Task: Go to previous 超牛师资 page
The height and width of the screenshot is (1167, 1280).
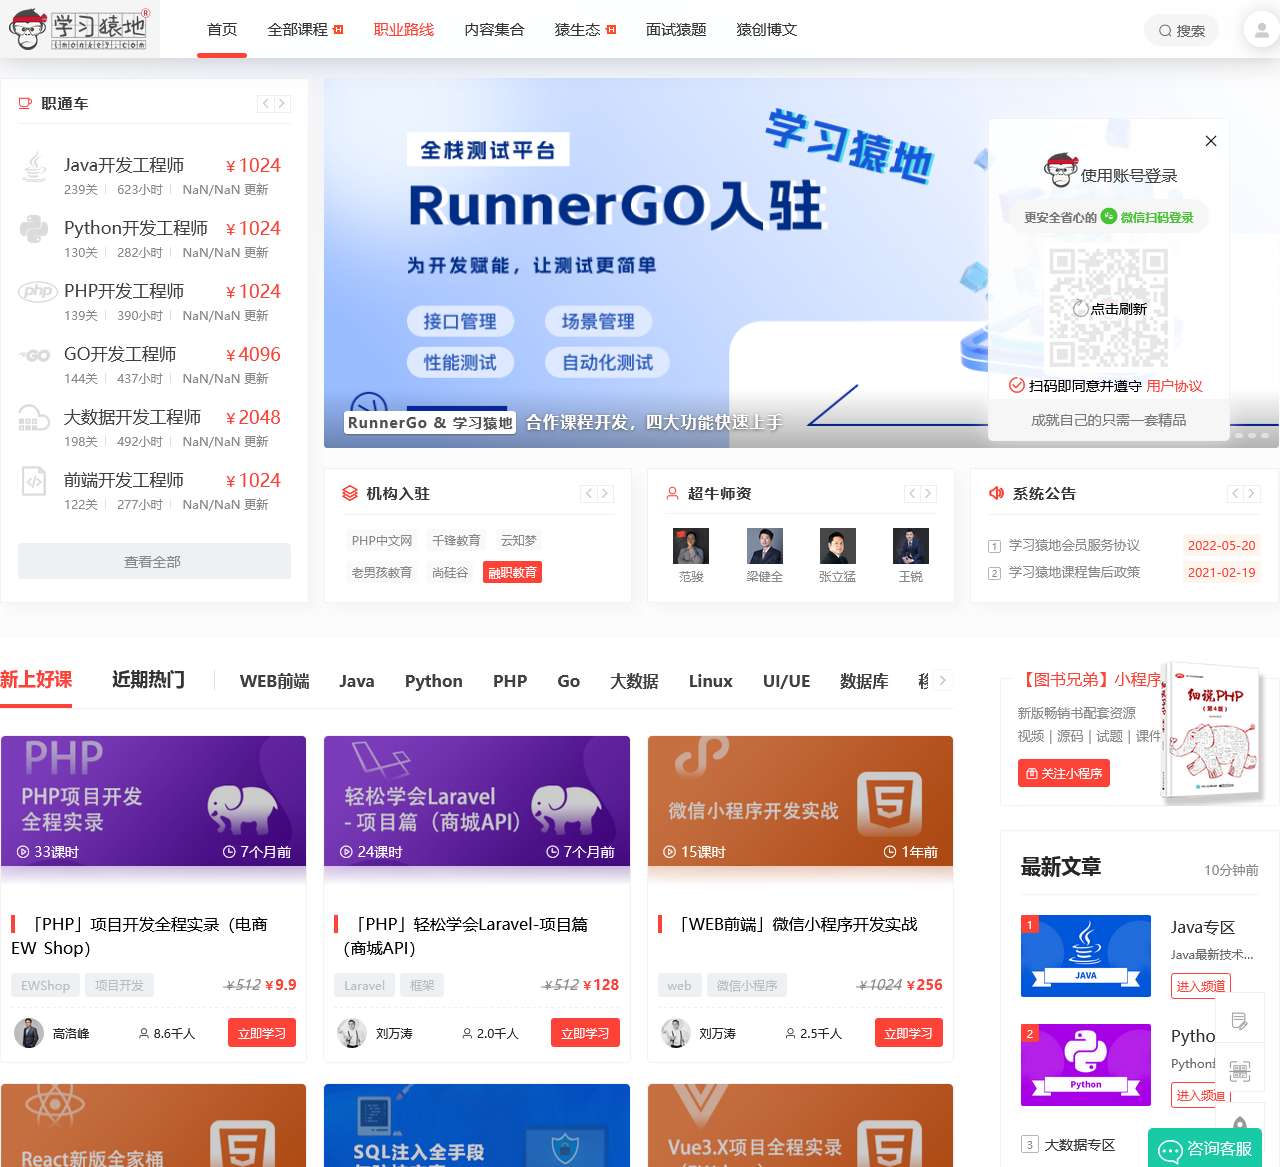Action: click(912, 493)
